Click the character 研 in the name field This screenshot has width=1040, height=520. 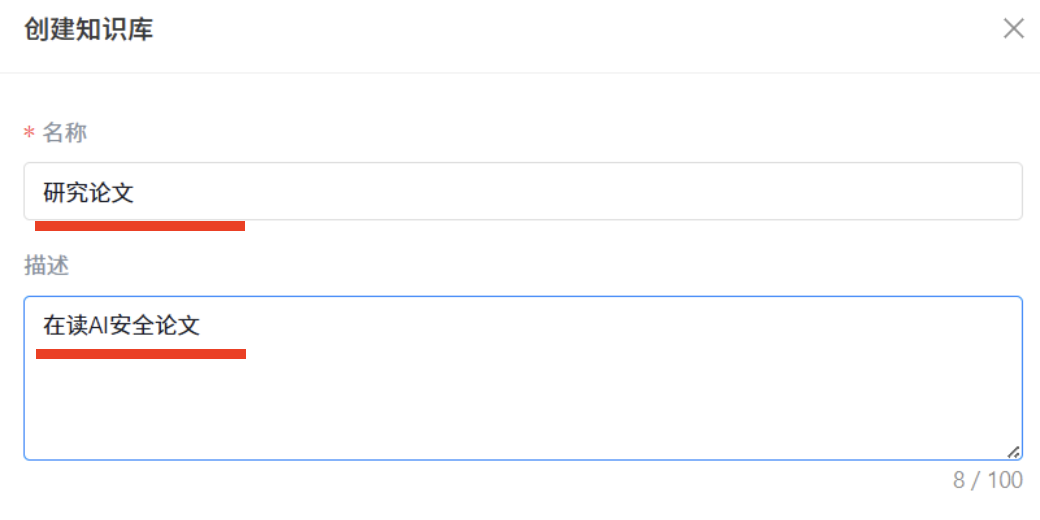(54, 192)
